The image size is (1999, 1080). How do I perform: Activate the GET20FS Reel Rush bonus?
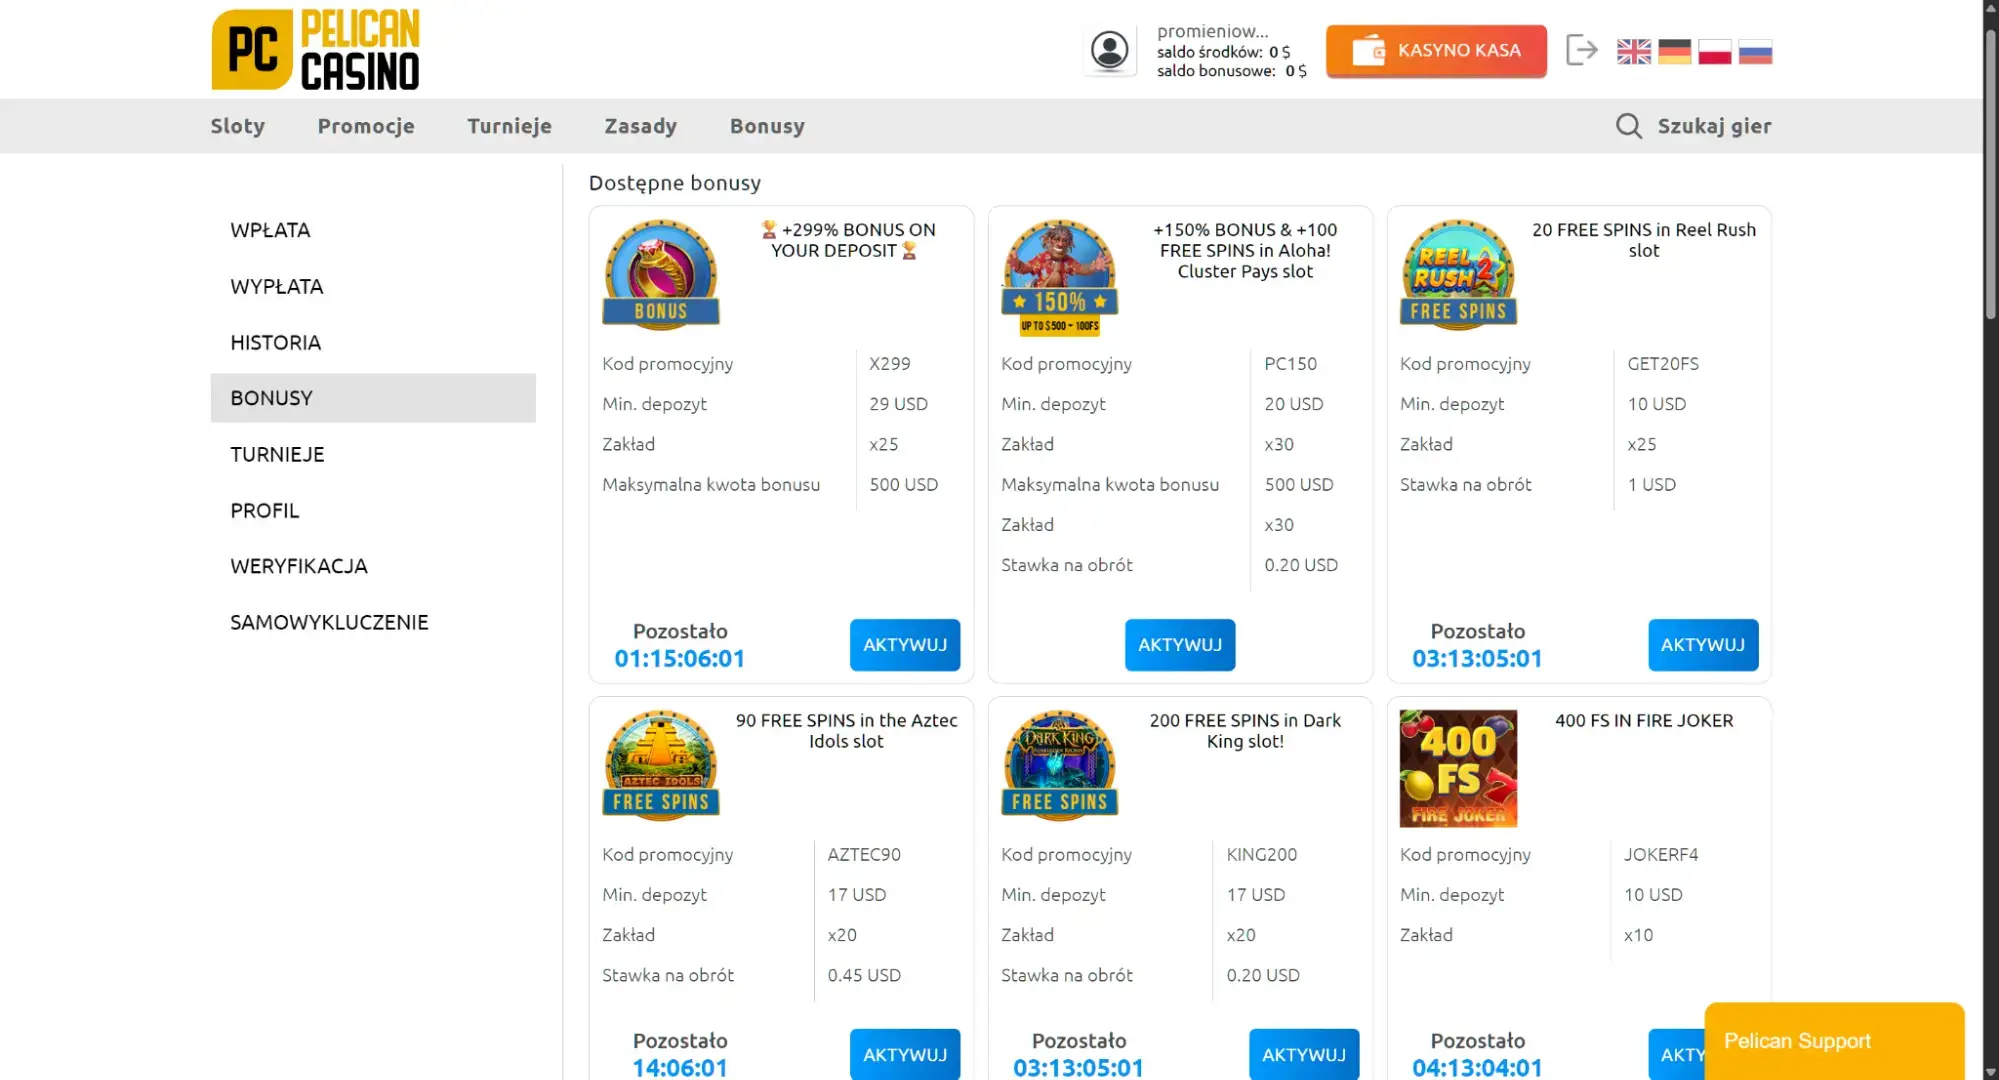[x=1703, y=645]
